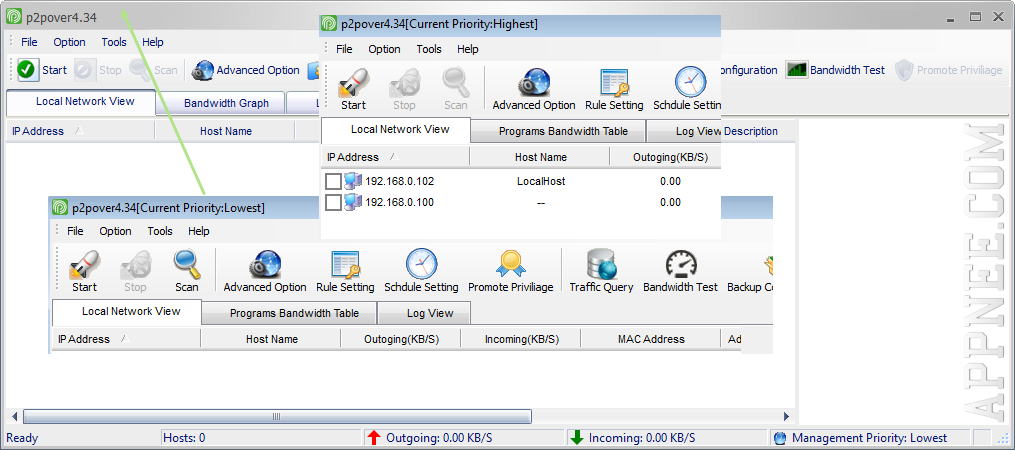The width and height of the screenshot is (1015, 450).
Task: Open Schdule Setting clock in Highest priority window
Action: (x=691, y=82)
